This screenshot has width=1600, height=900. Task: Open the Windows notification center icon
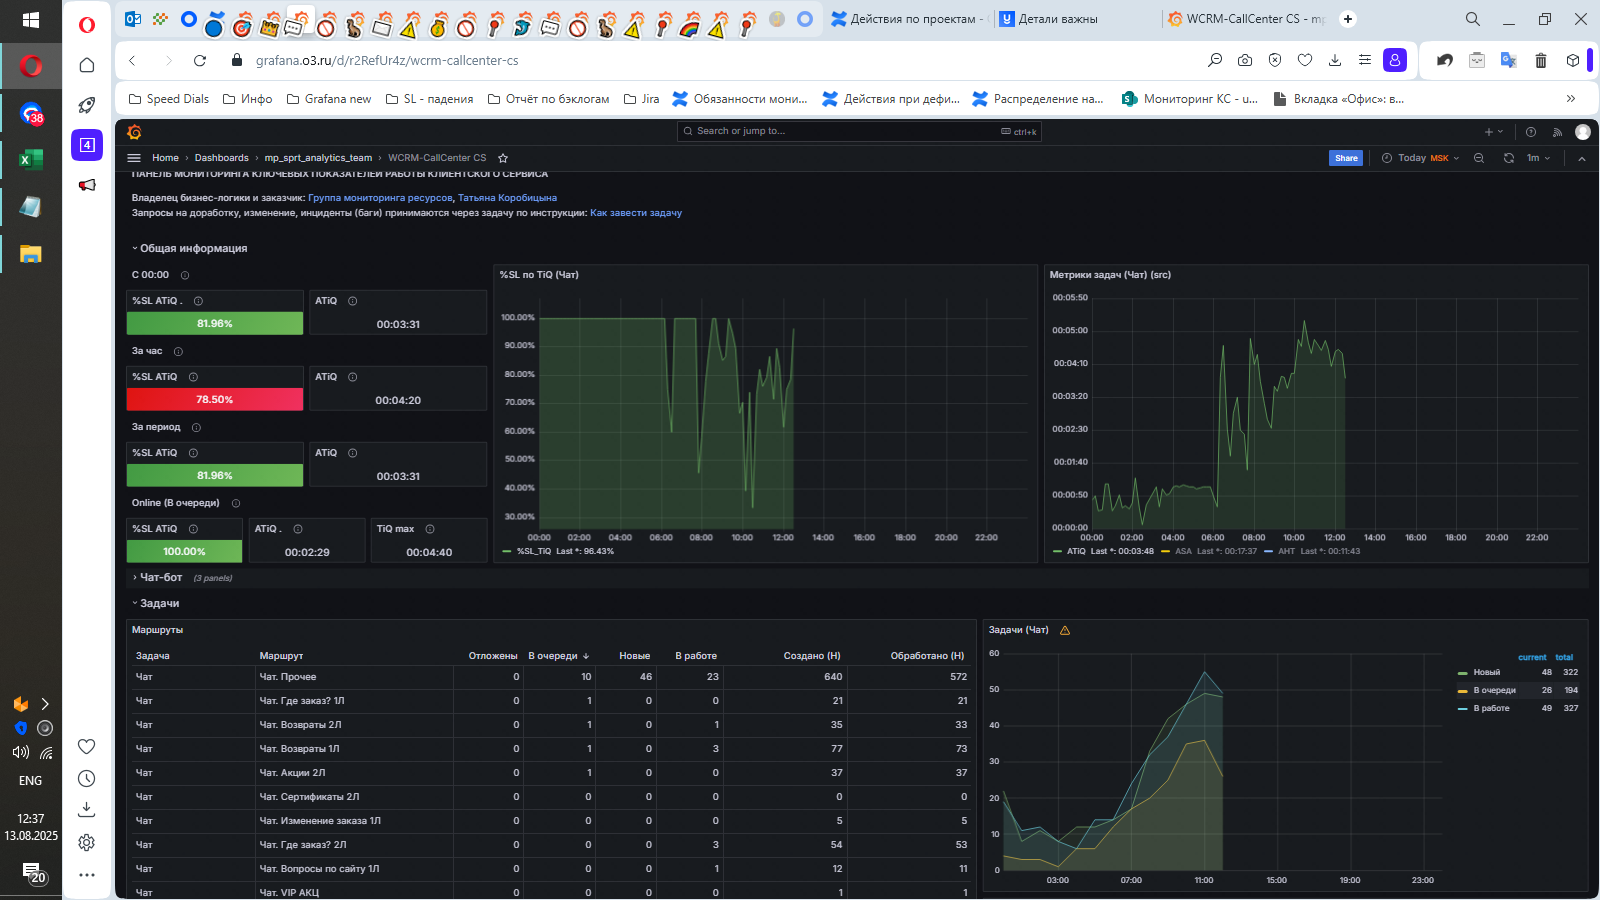[33, 872]
